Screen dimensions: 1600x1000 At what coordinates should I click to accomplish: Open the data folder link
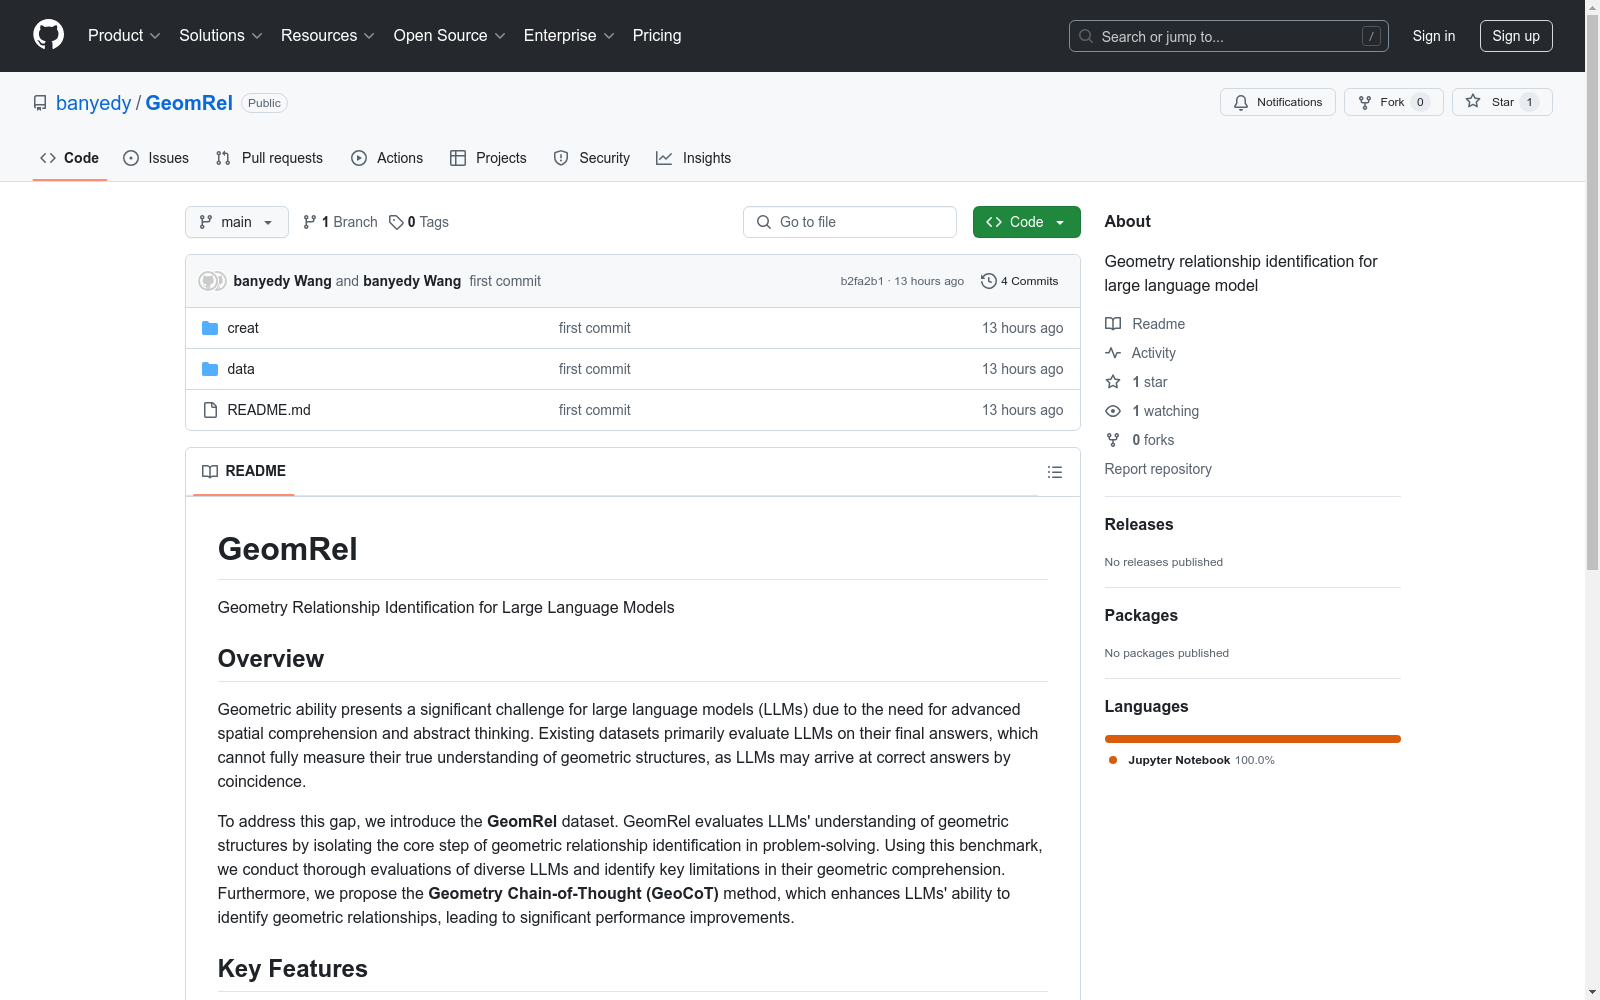click(241, 369)
